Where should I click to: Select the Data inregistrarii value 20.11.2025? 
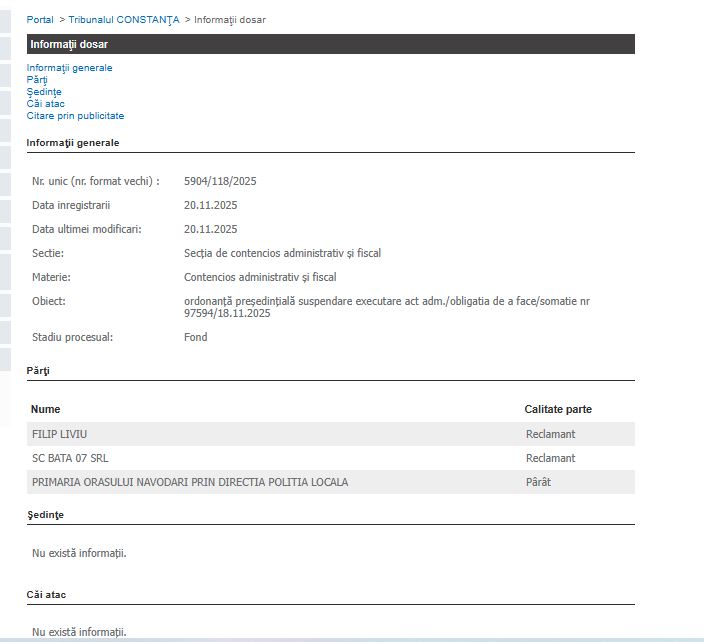point(210,205)
